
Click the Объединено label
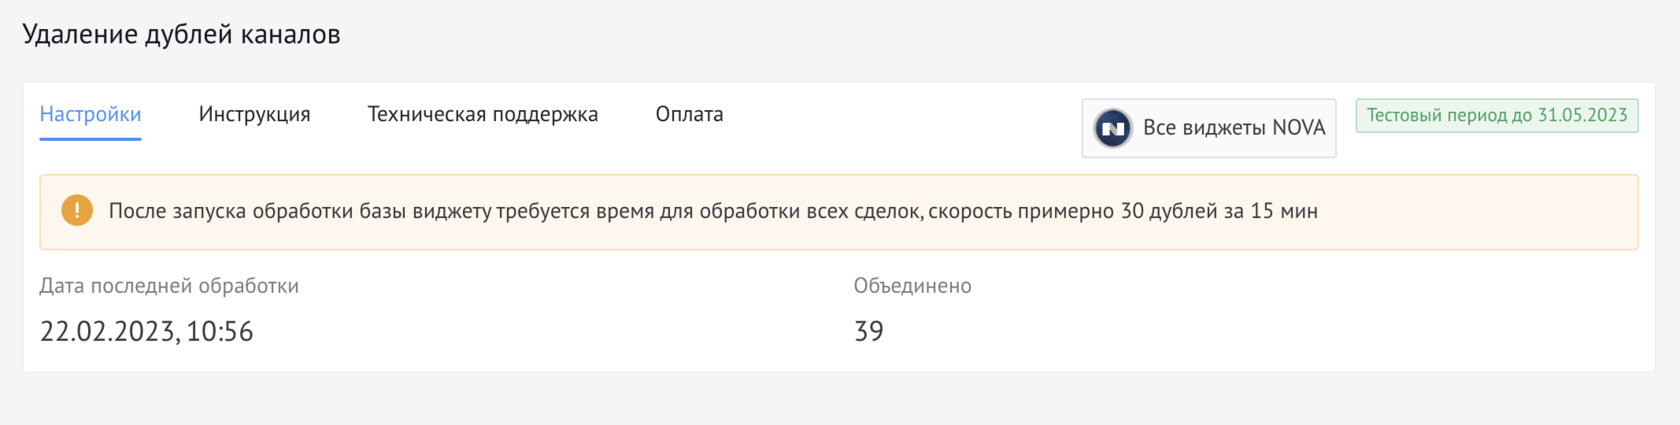[912, 286]
